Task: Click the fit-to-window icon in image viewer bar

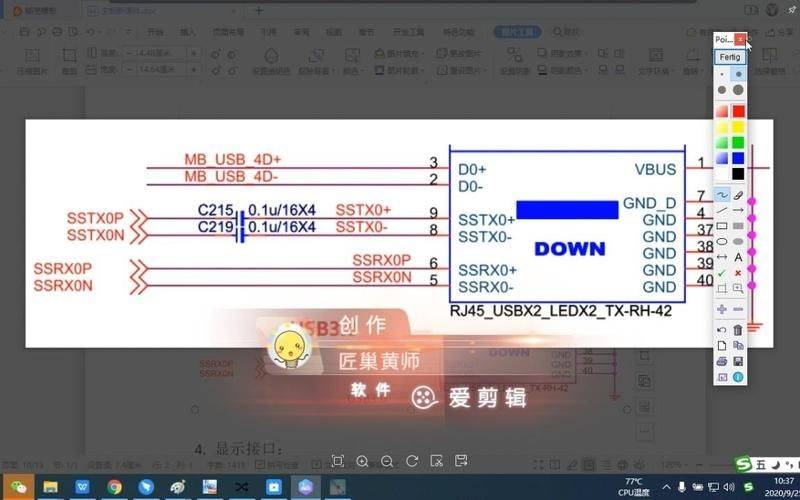Action: (x=337, y=461)
